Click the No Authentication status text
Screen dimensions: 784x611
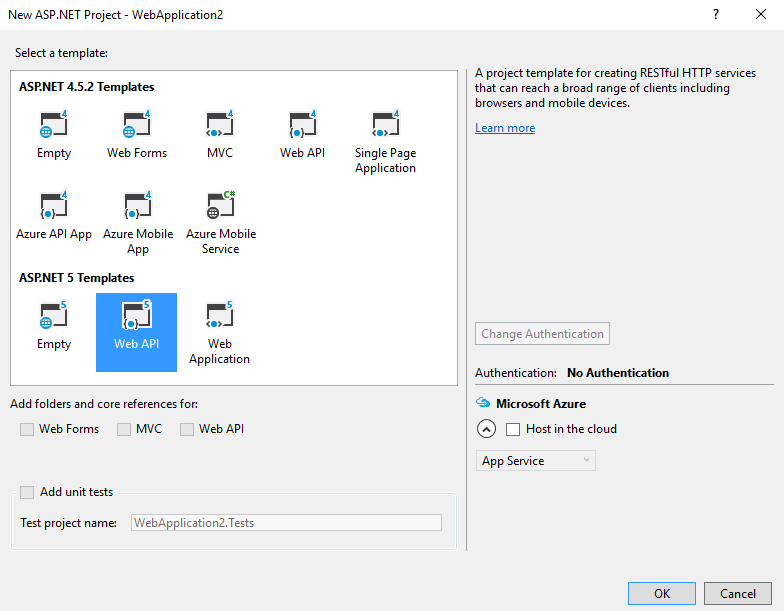tap(618, 373)
